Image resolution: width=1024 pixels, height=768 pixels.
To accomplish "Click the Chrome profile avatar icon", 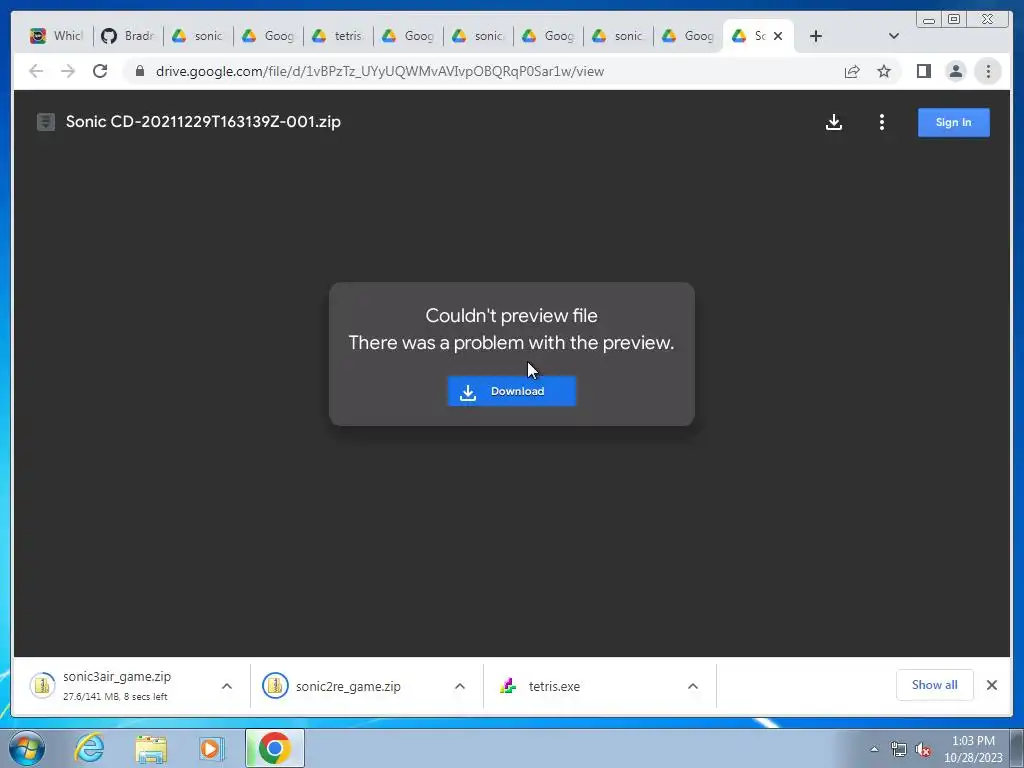I will (x=955, y=71).
